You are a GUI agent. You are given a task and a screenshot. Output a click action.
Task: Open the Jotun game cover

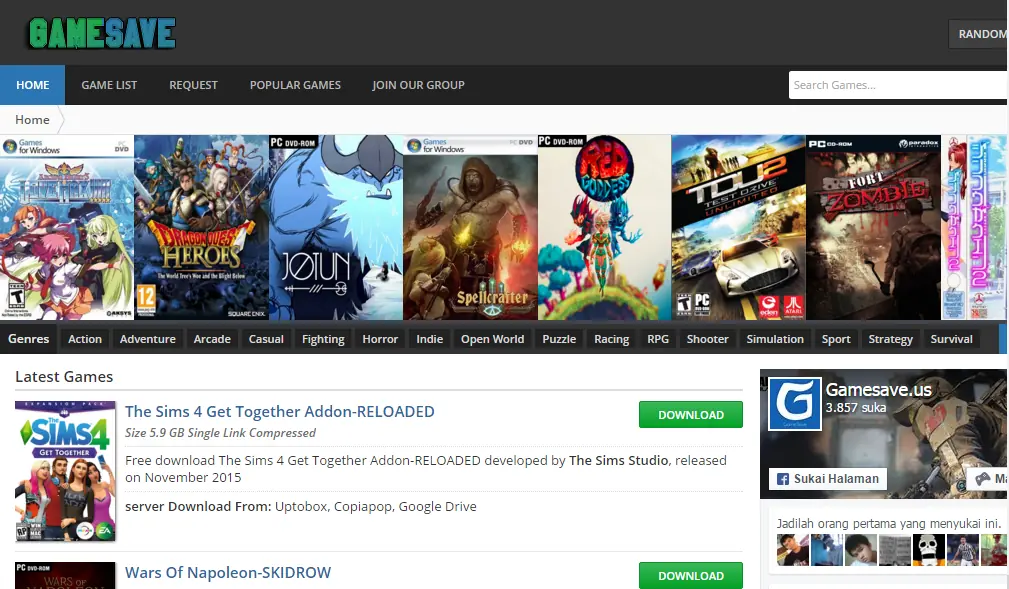(336, 227)
